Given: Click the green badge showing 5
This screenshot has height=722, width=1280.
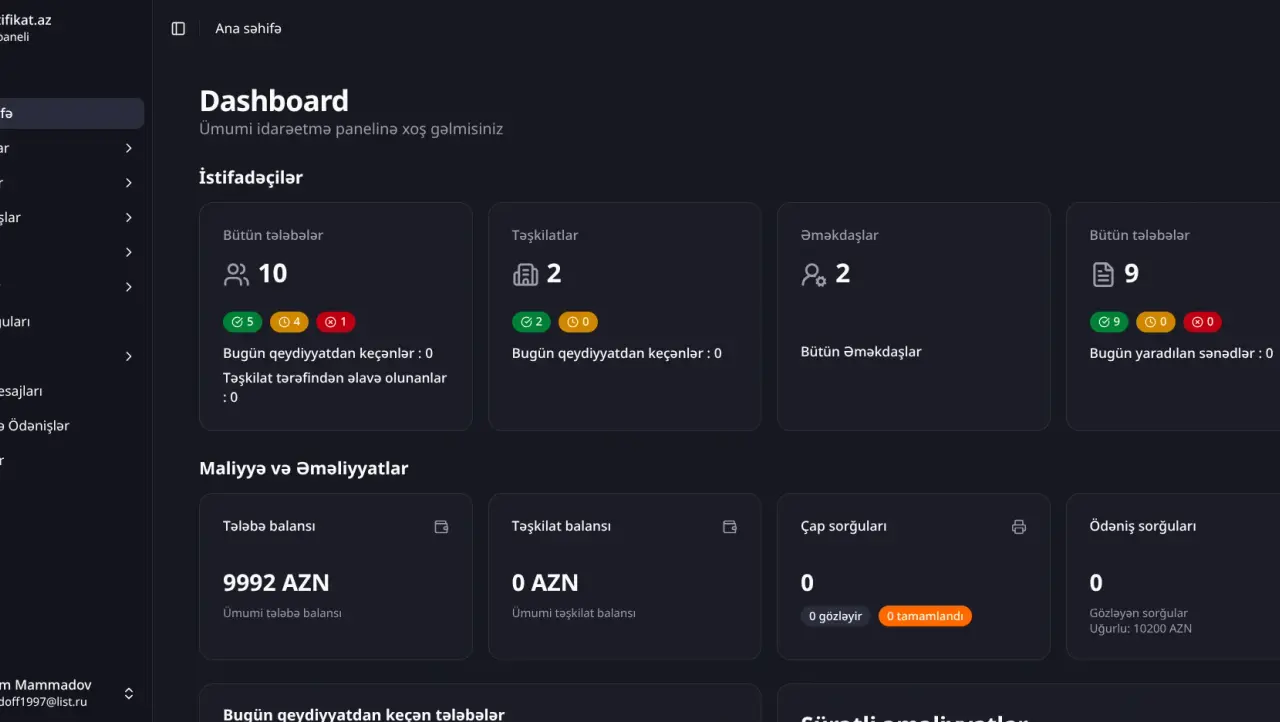Looking at the screenshot, I should click(x=242, y=322).
